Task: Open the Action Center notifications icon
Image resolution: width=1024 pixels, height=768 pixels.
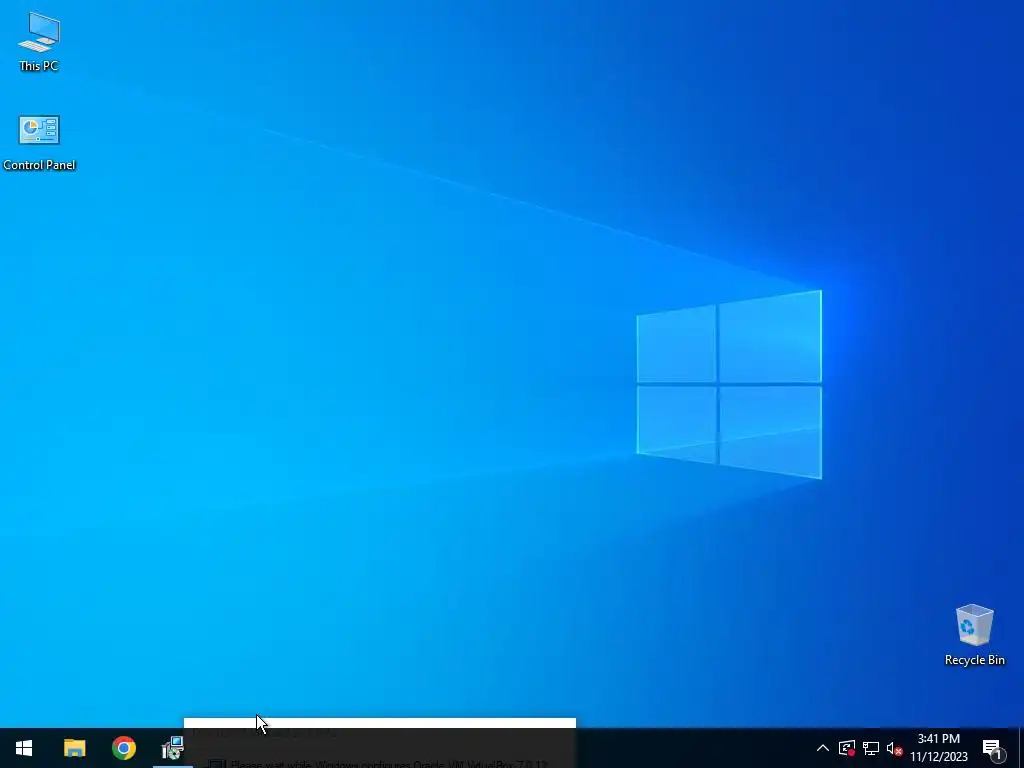Action: point(992,748)
